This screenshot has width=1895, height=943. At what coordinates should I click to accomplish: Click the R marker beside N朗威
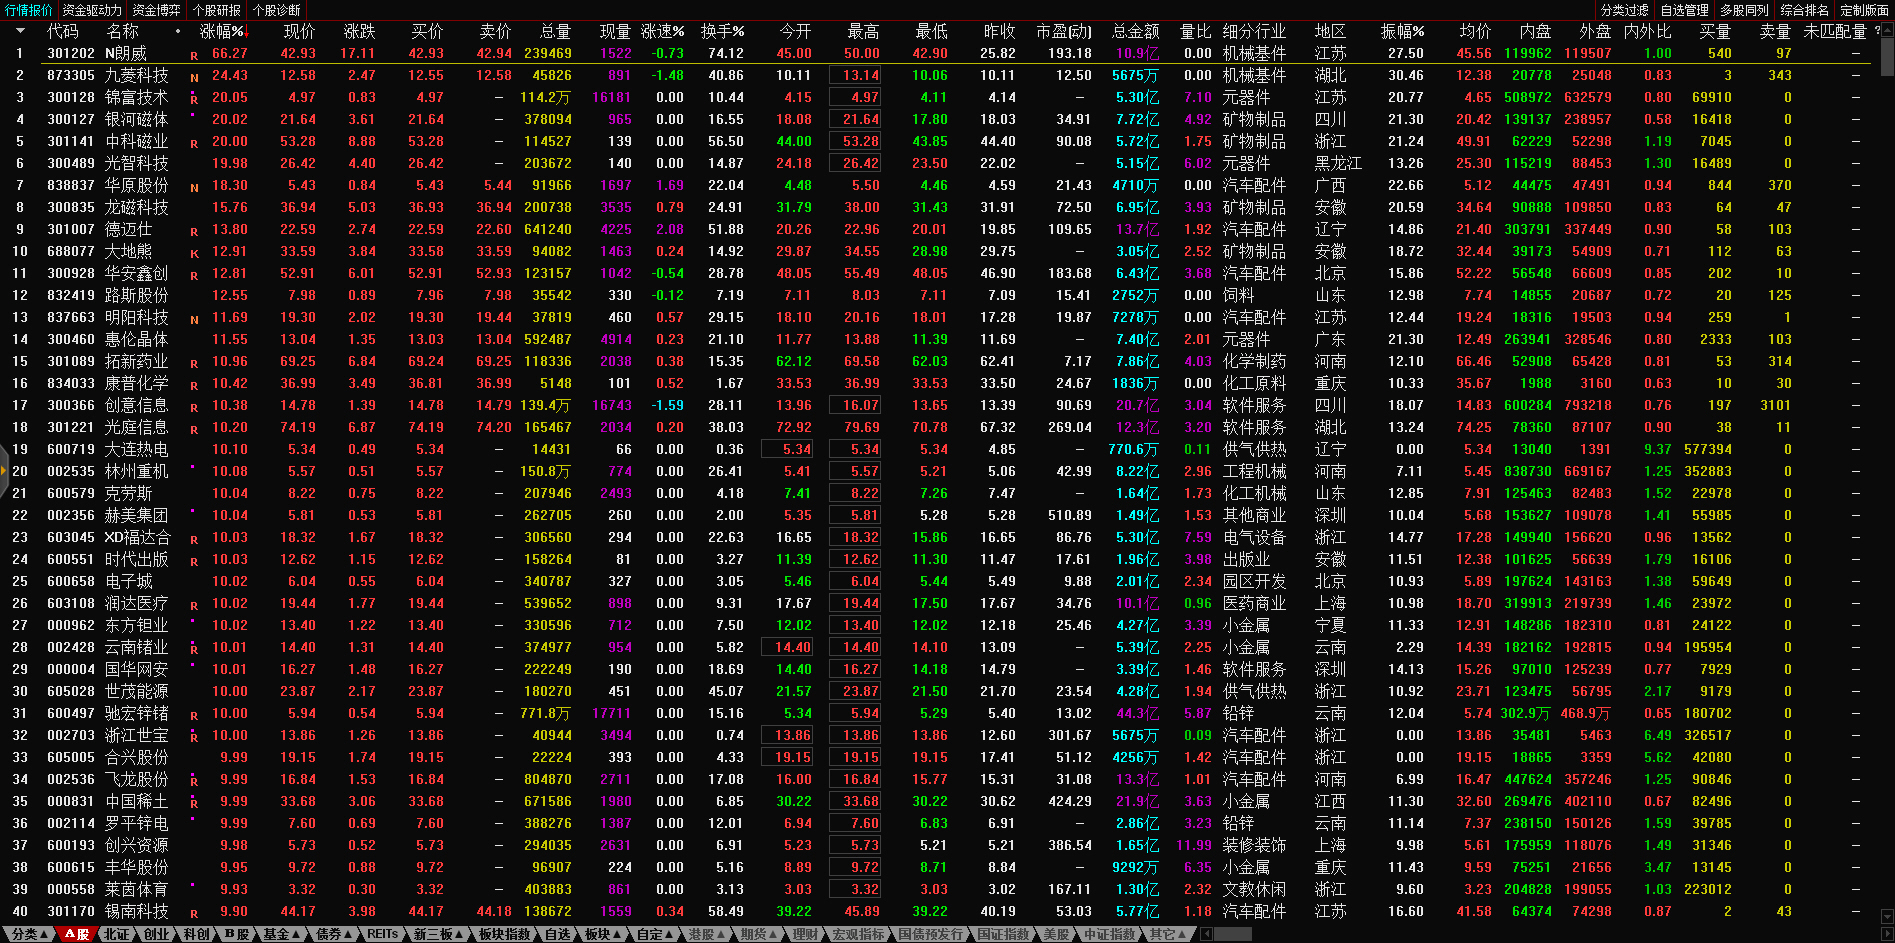(194, 55)
